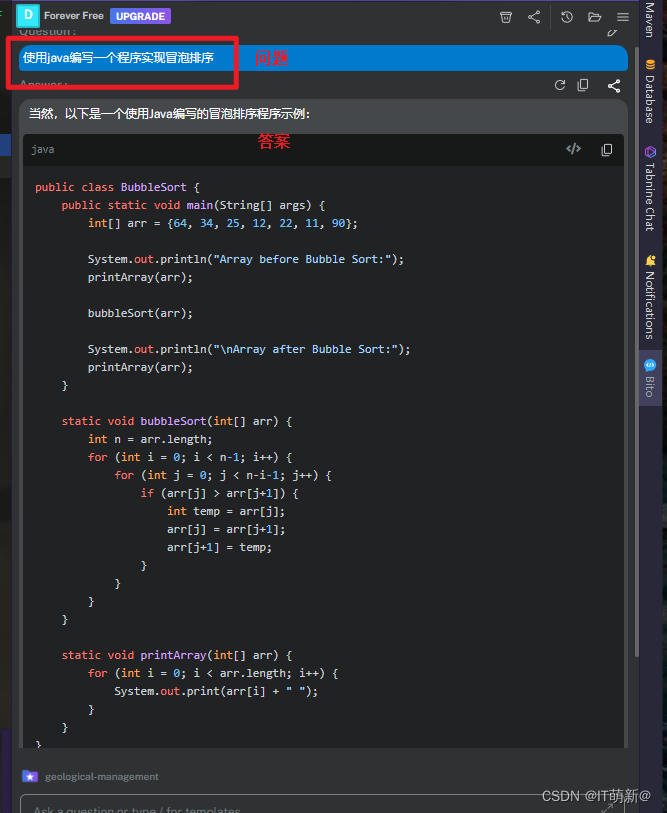This screenshot has width=667, height=813.
Task: Share the conversation from the top toolbar
Action: [534, 17]
